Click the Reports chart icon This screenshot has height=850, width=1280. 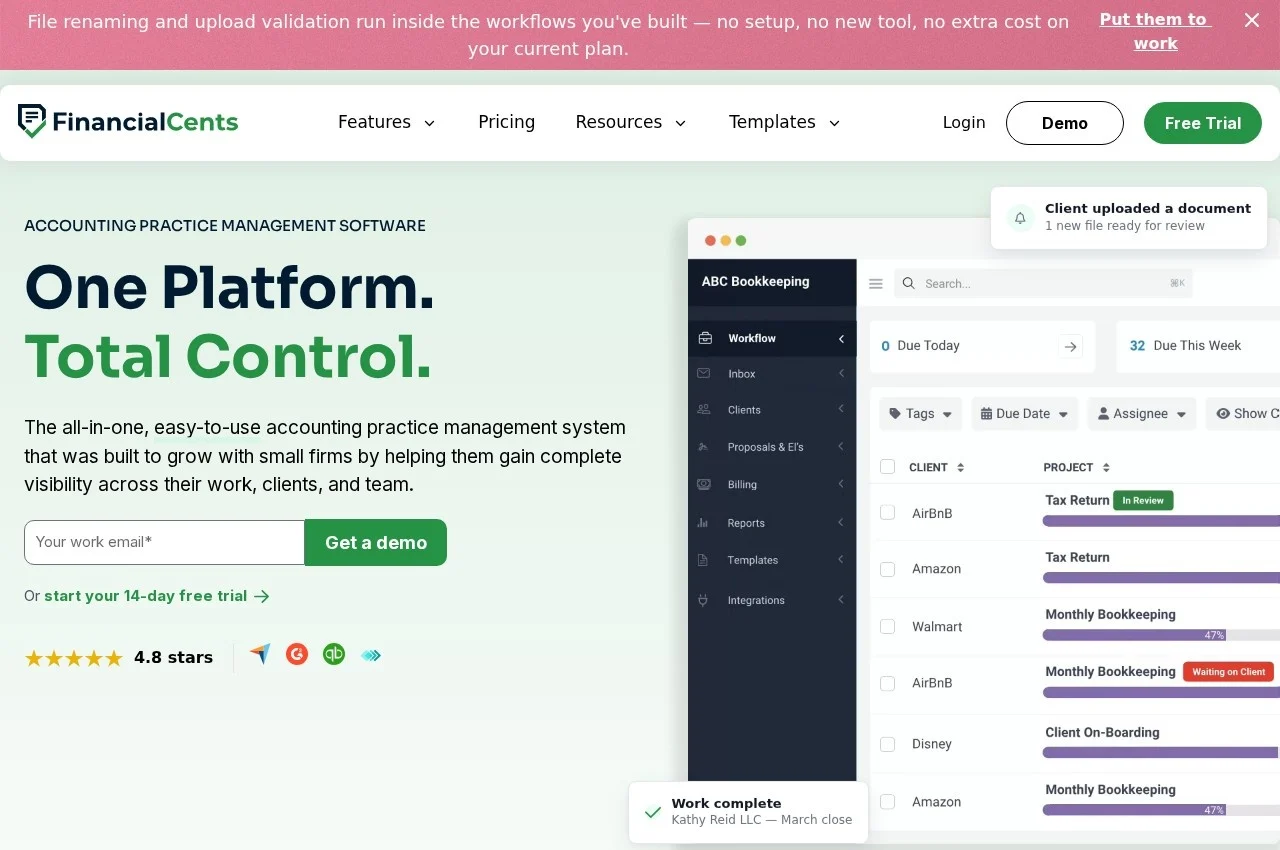click(703, 523)
